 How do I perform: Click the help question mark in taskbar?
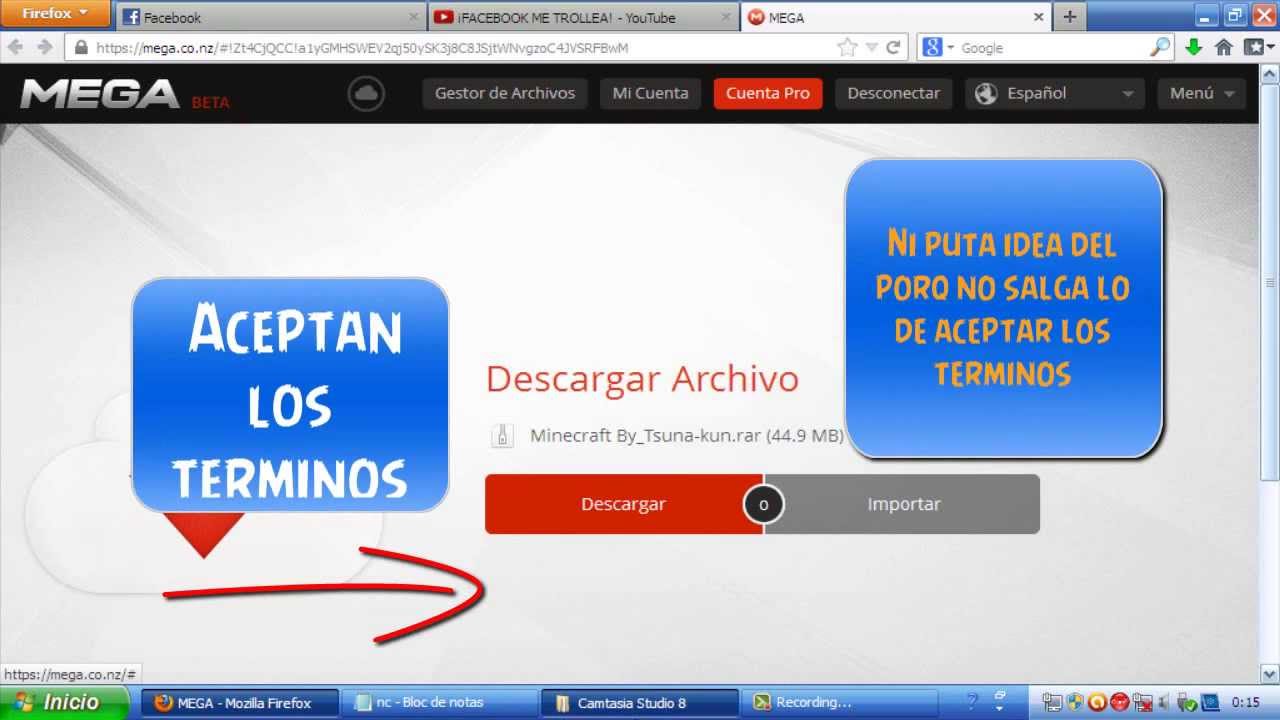(x=971, y=702)
